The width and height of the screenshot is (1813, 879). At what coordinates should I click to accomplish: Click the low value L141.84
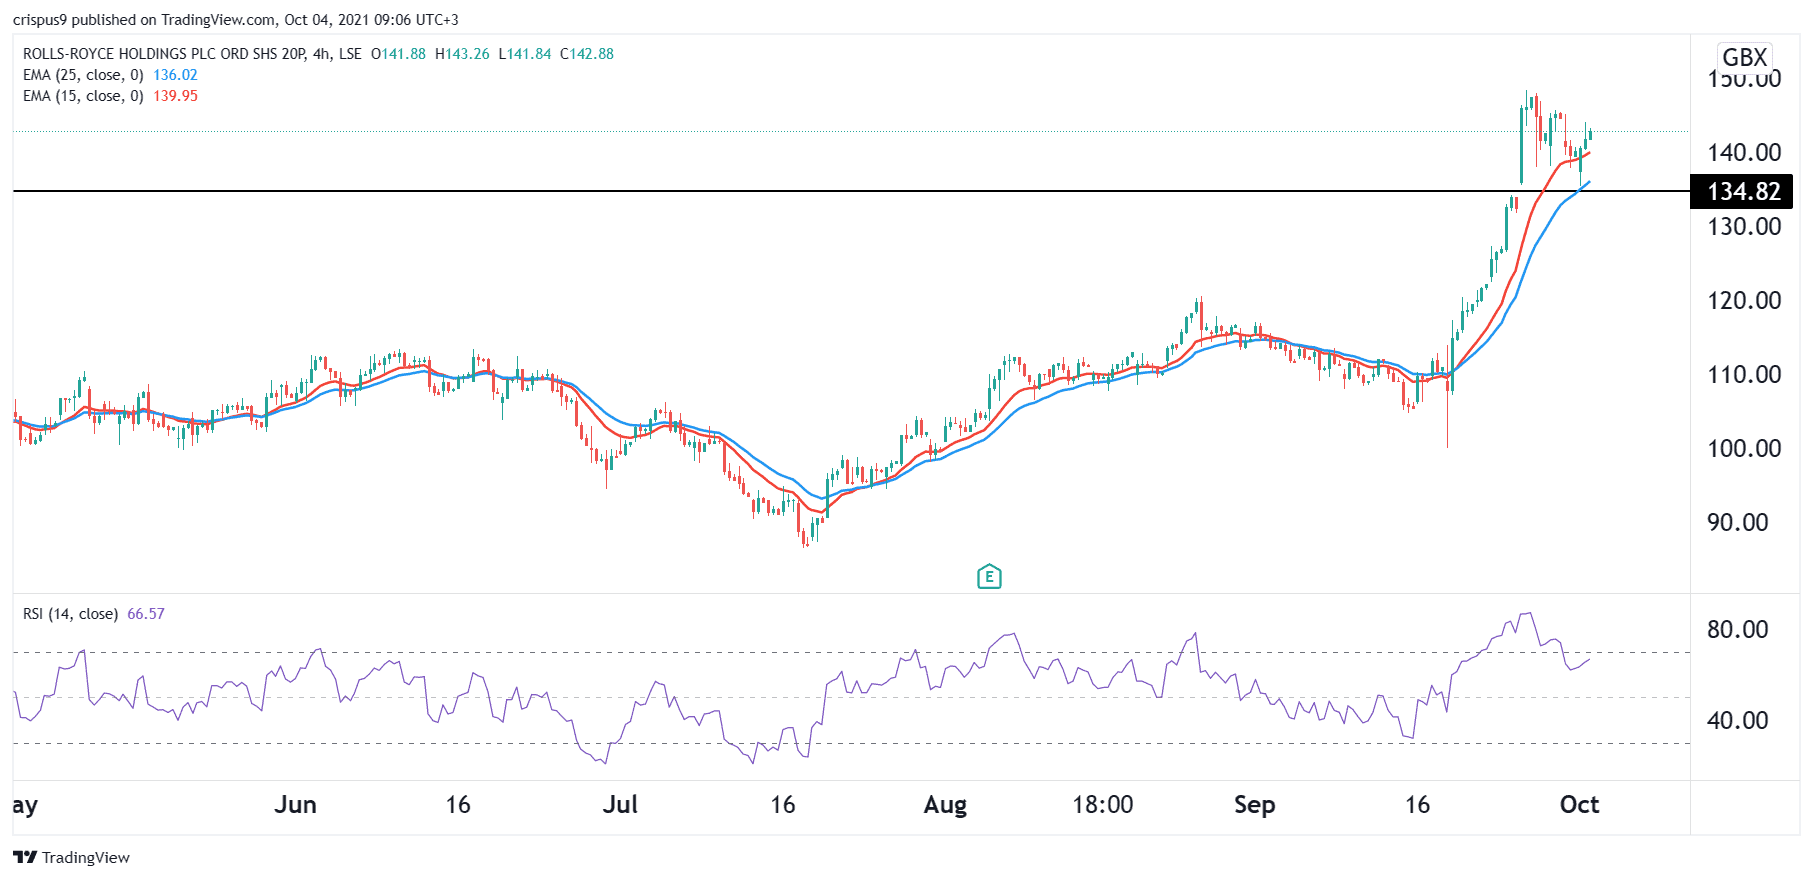pos(525,54)
